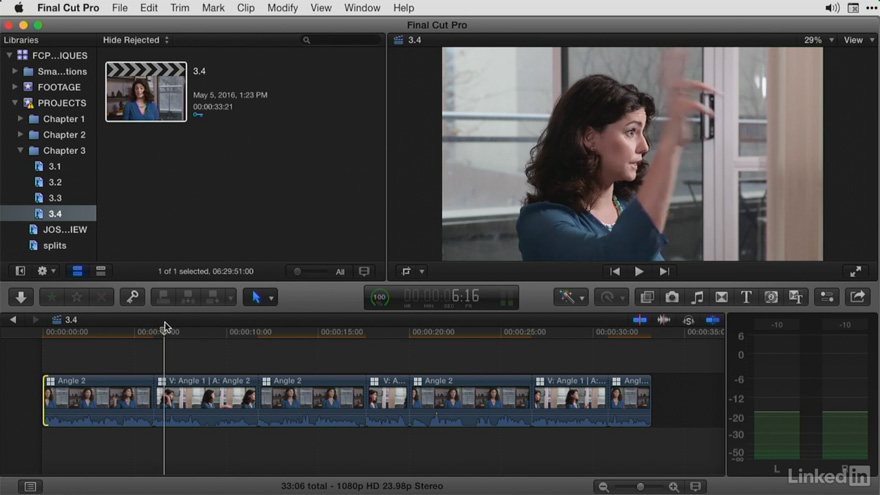
Task: Open the Themes browser
Action: 796,297
